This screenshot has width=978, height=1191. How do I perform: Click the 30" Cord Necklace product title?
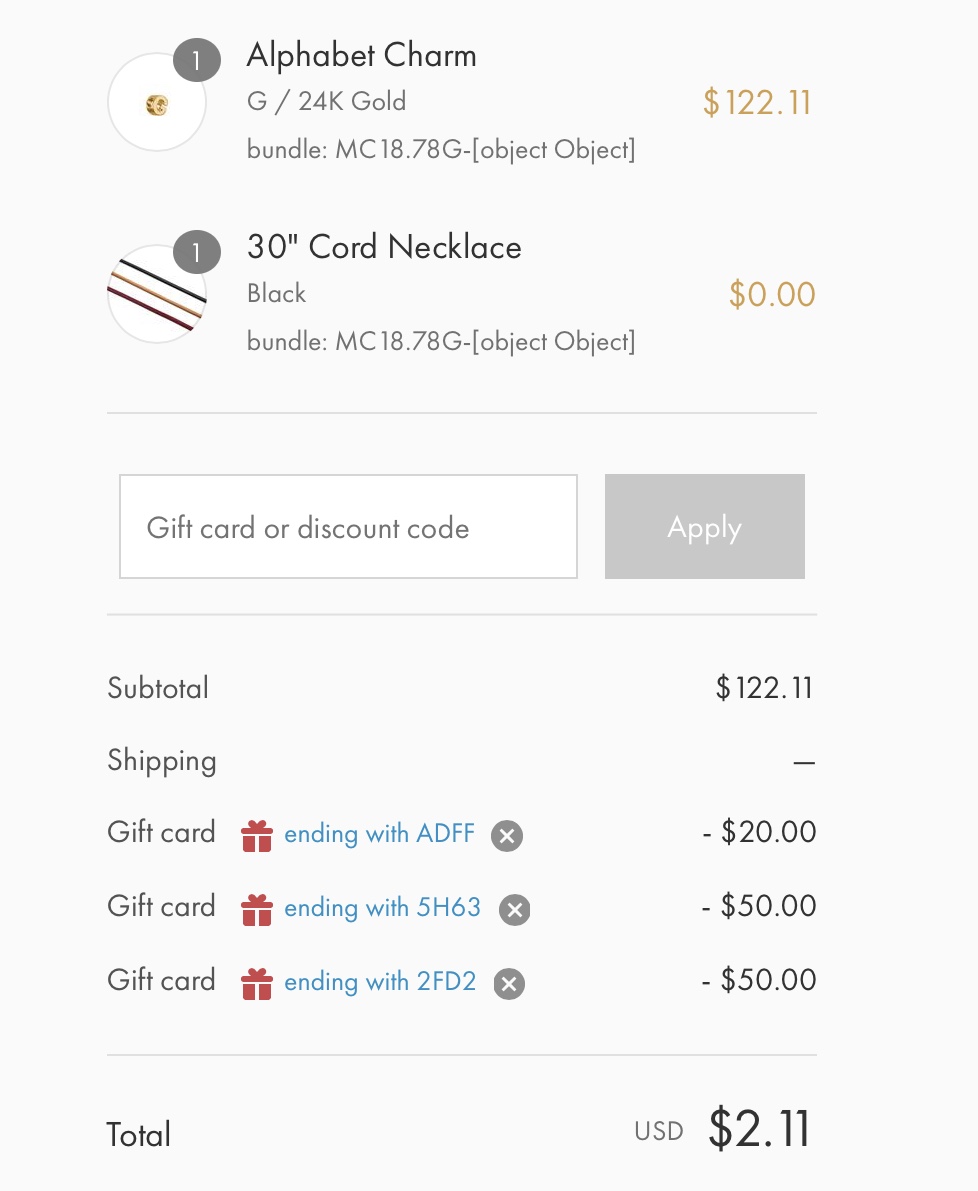click(384, 248)
